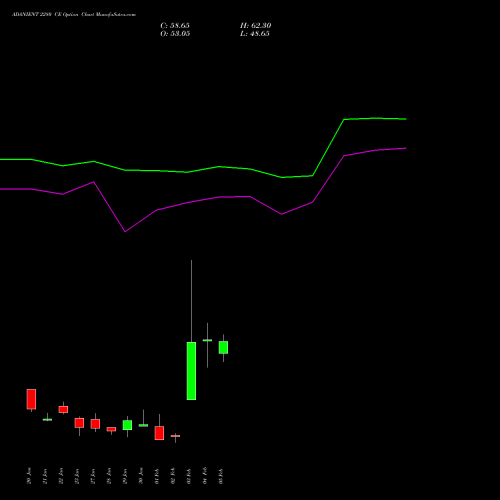Click the thin red candle for 02 Feb
500x500 pixels.
point(175,436)
